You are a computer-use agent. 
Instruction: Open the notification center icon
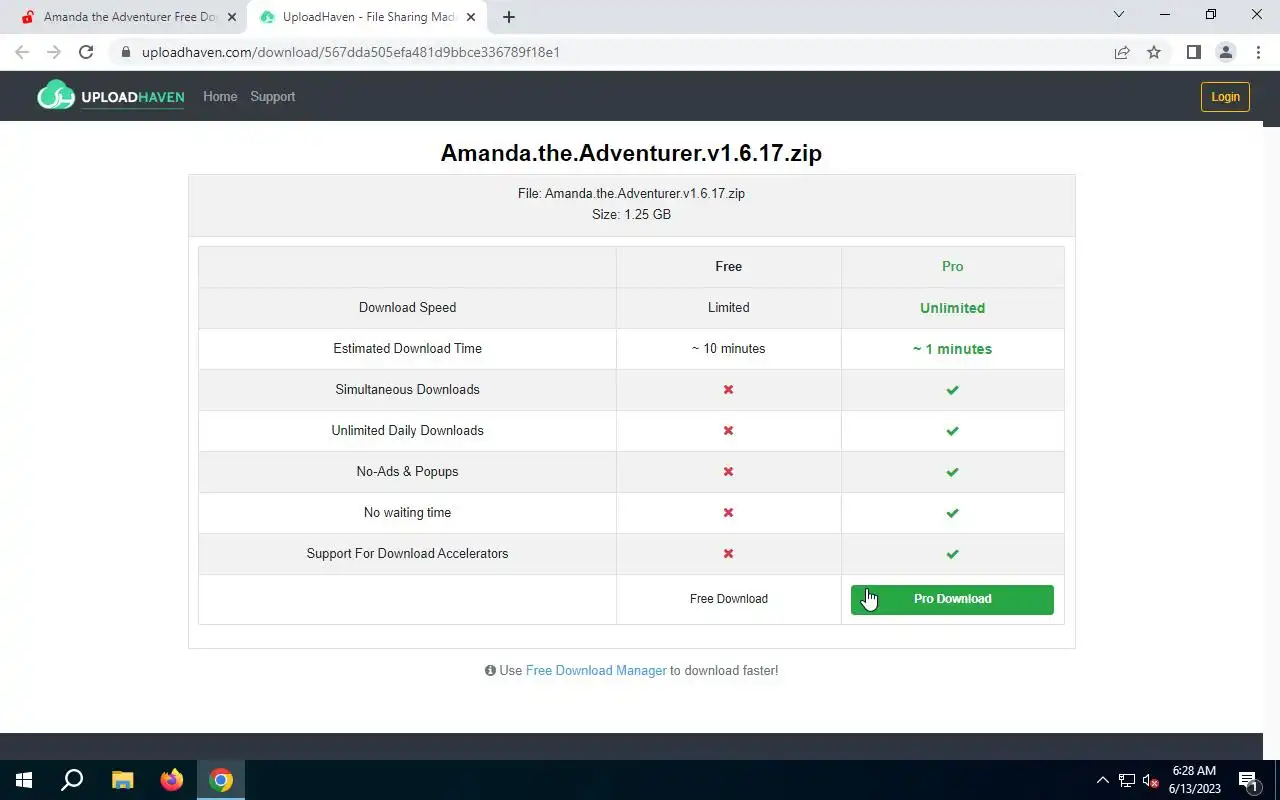1248,780
